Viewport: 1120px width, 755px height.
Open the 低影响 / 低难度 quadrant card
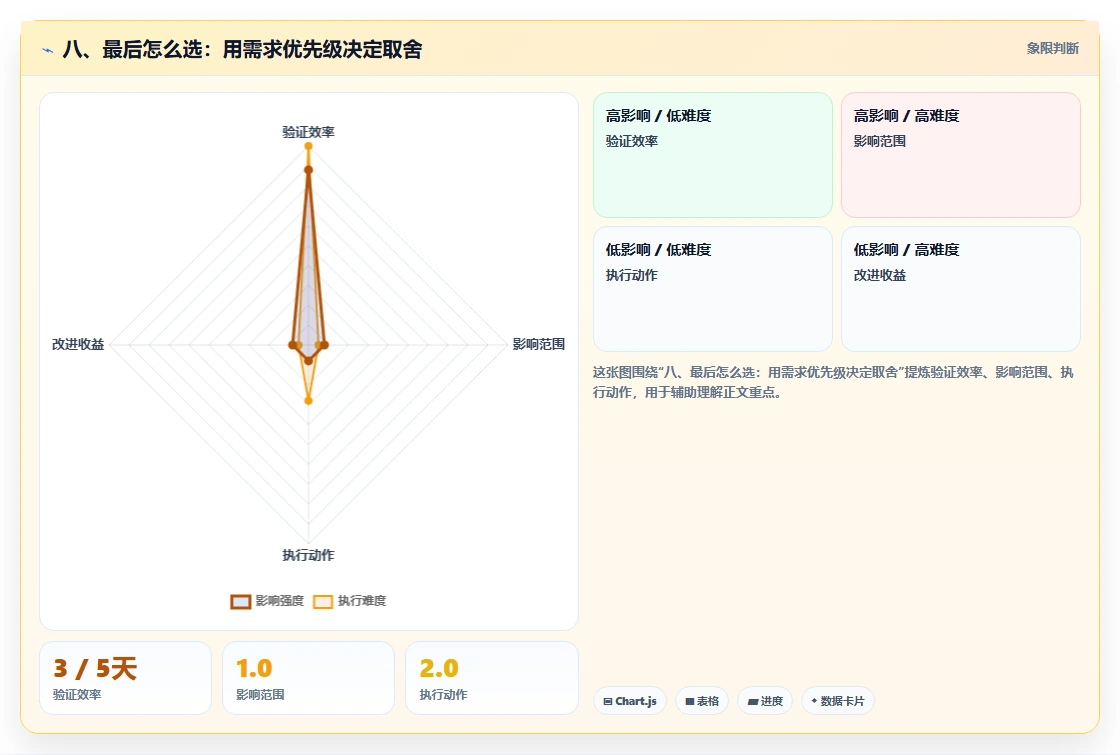coord(713,289)
